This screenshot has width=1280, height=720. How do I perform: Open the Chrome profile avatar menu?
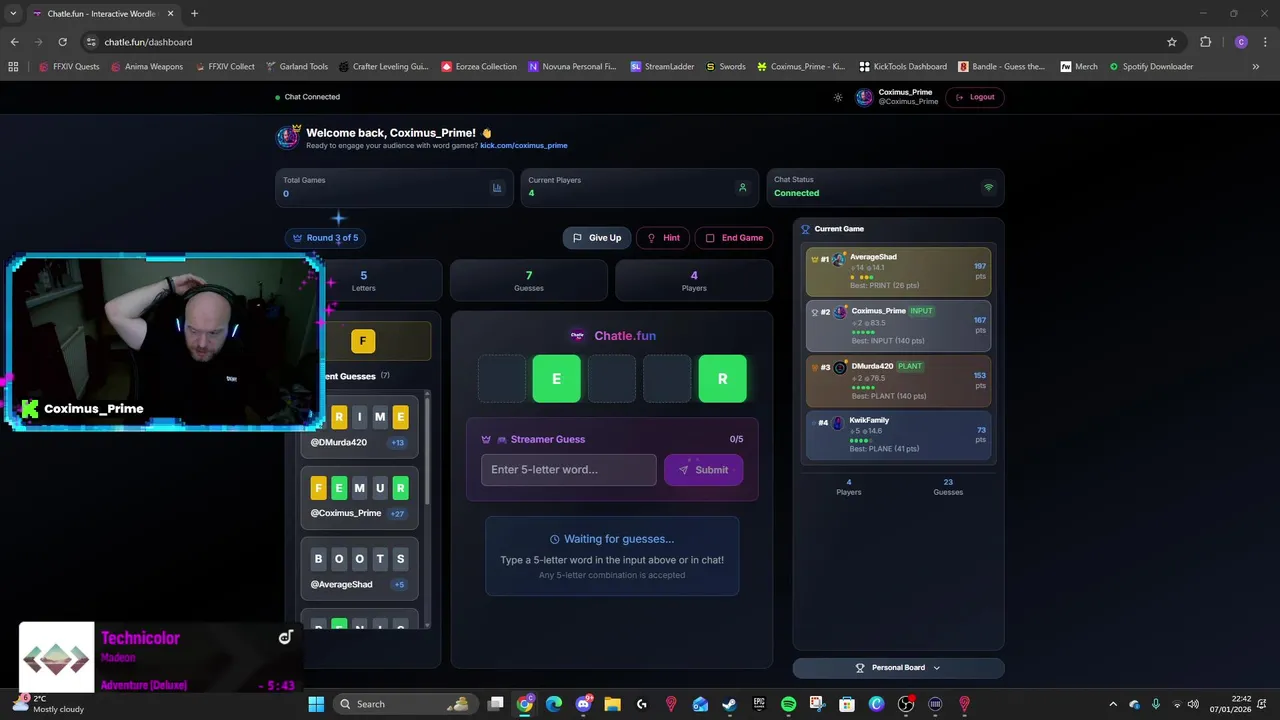tap(1241, 42)
